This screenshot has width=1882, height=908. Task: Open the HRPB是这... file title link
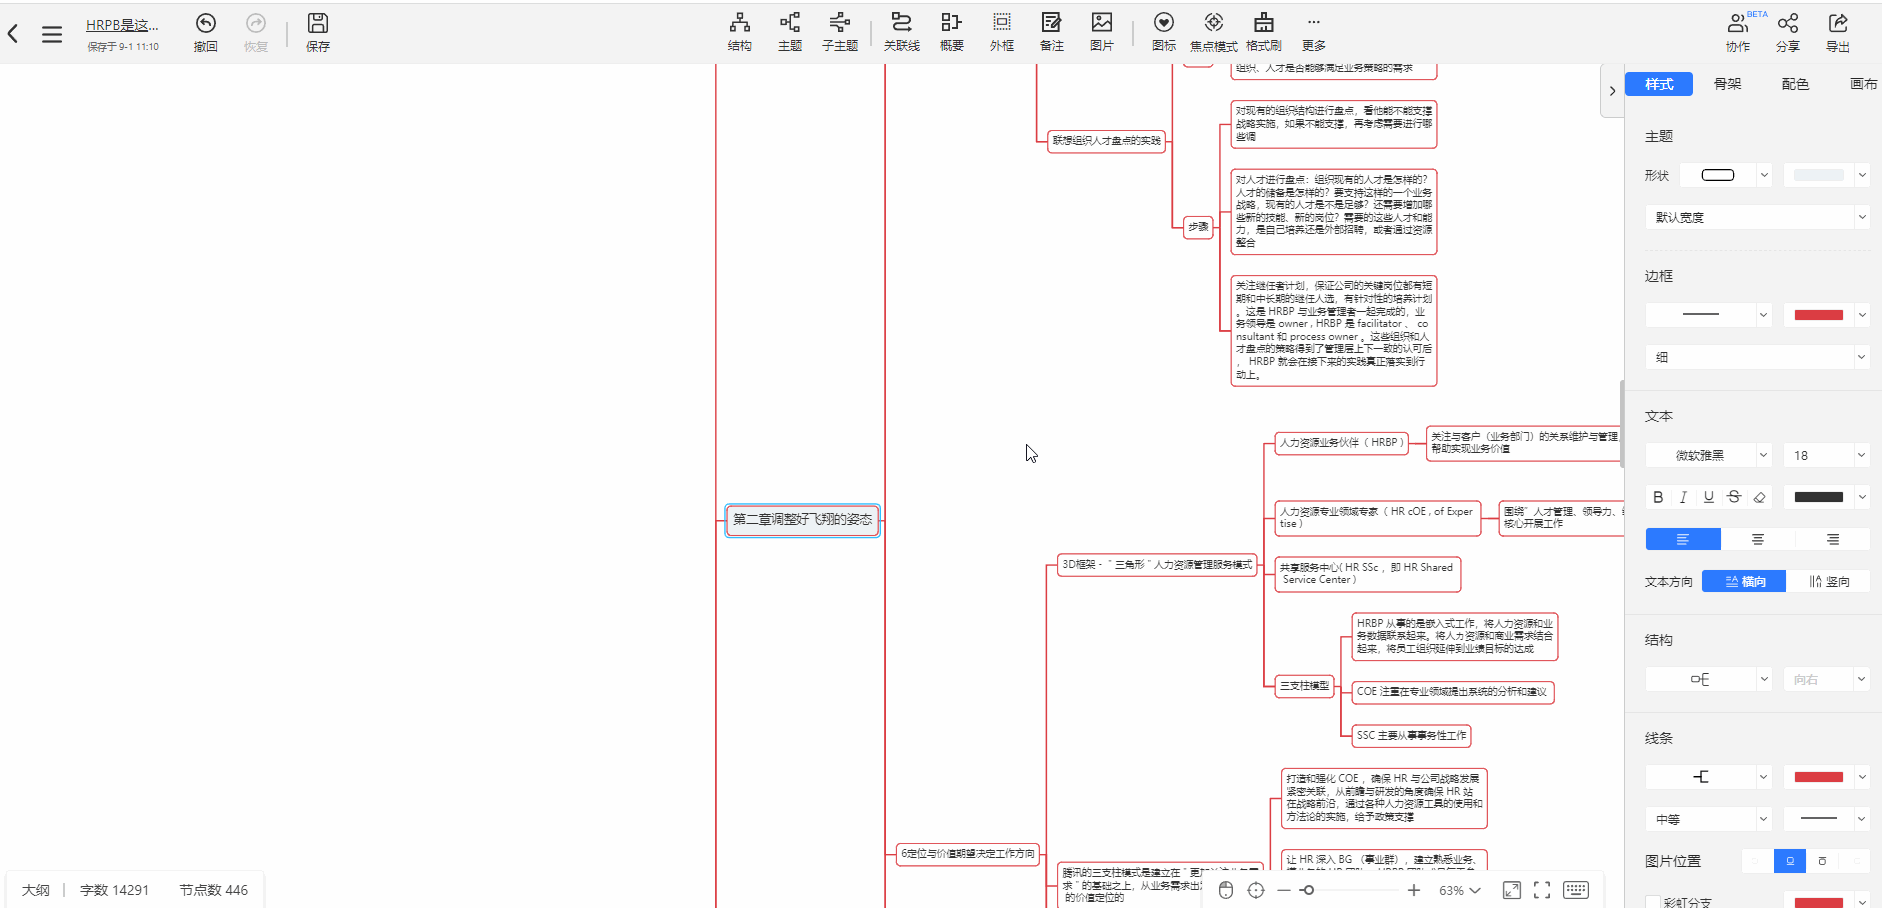click(122, 25)
